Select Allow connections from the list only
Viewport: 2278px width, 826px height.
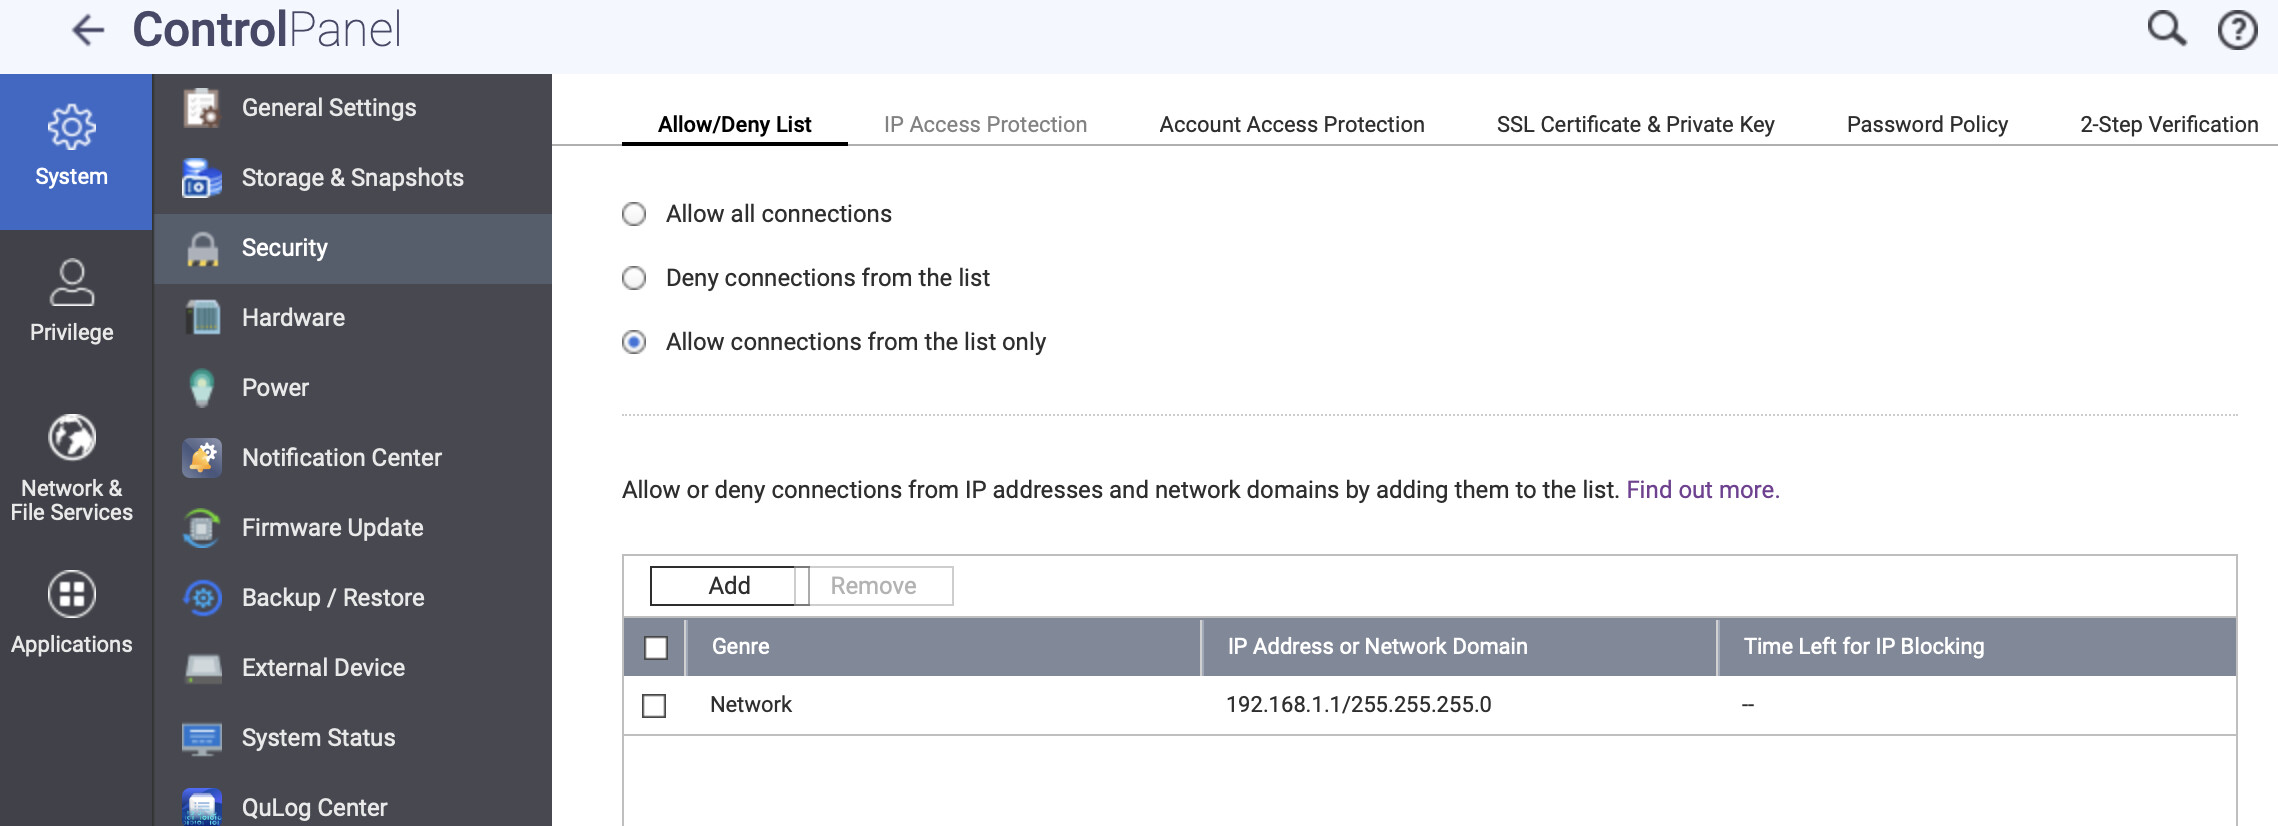tap(634, 342)
